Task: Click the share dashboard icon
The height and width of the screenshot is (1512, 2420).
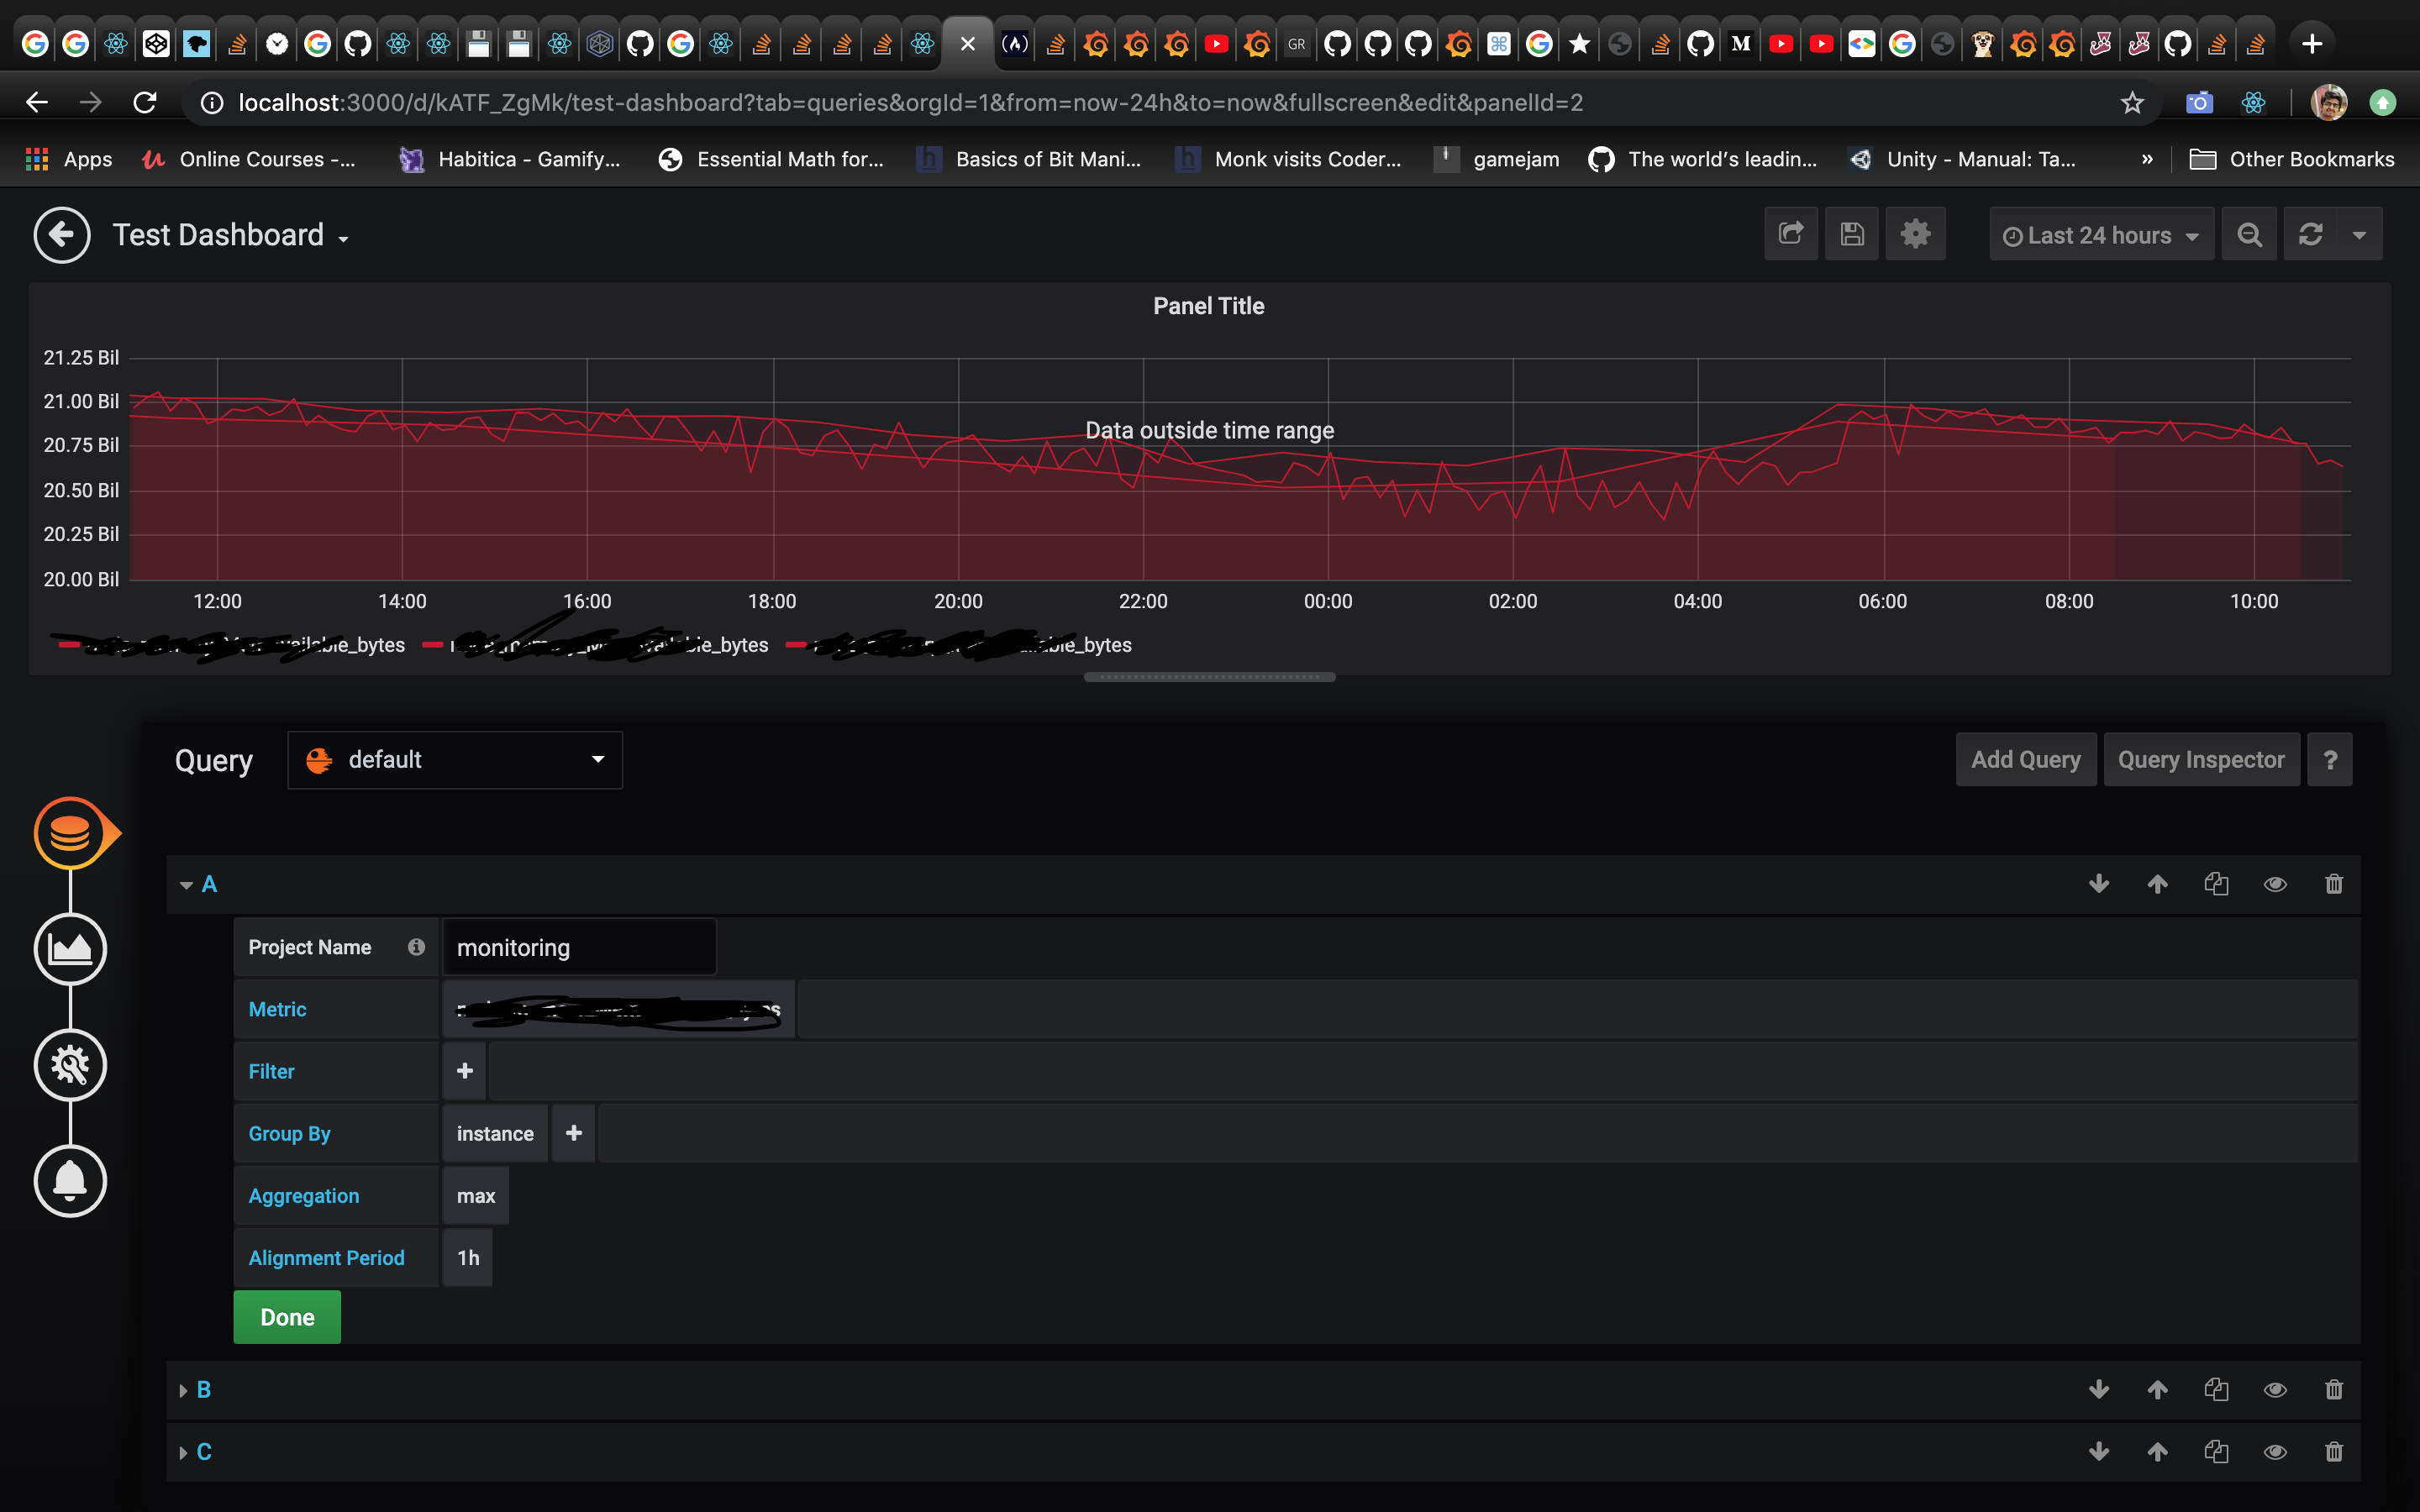Action: [1790, 234]
